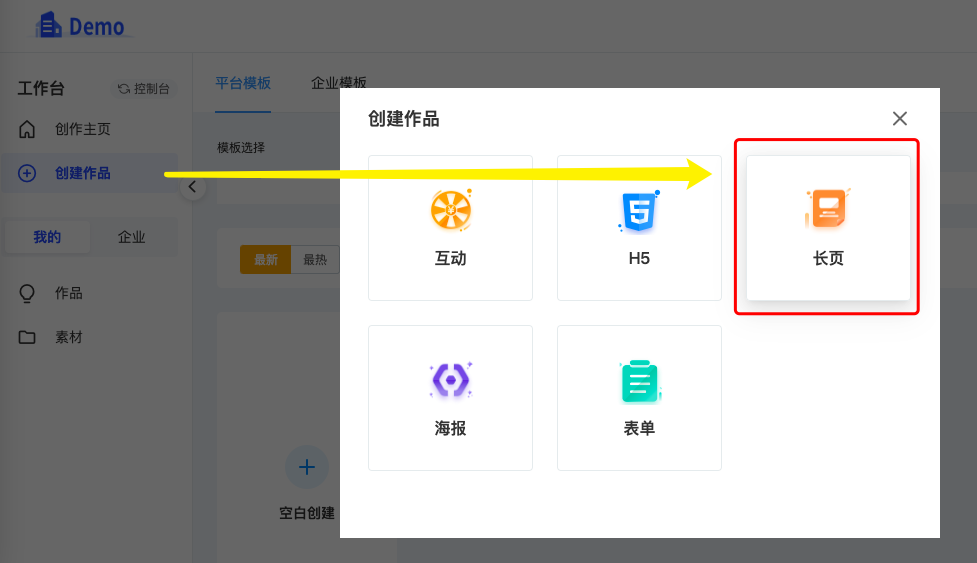Click the H5 shield icon

[639, 211]
